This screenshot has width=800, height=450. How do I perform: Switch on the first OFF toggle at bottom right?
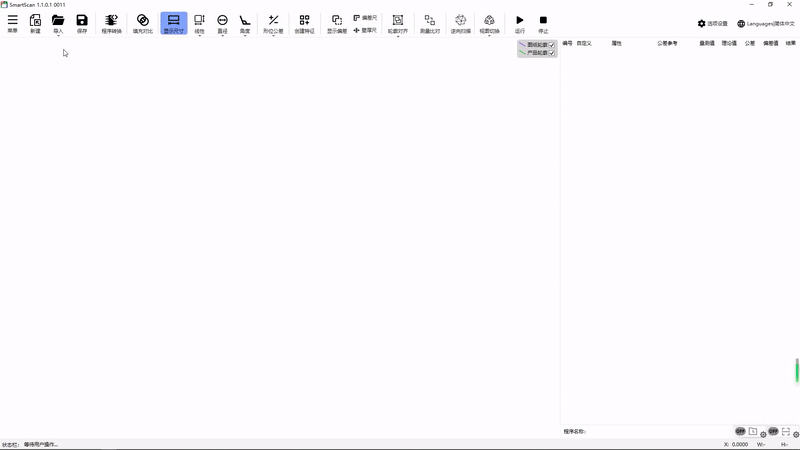pos(740,431)
